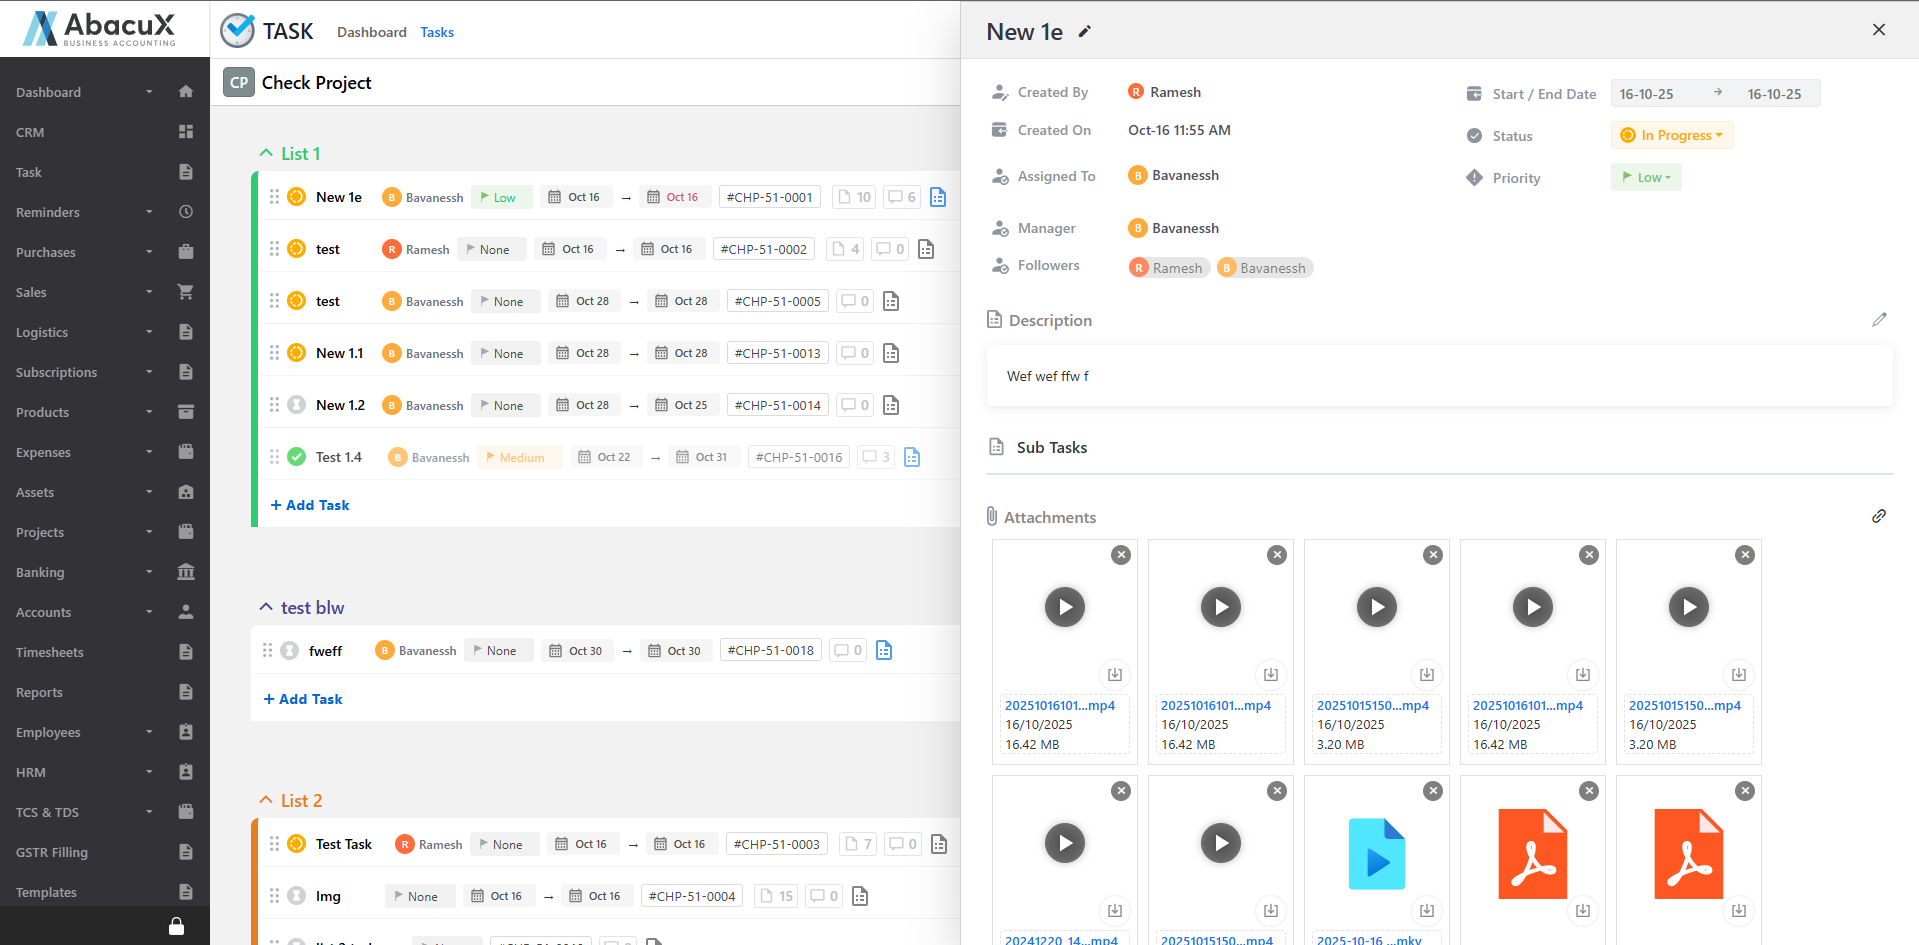
Task: Remove the first video attachment
Action: coord(1121,555)
